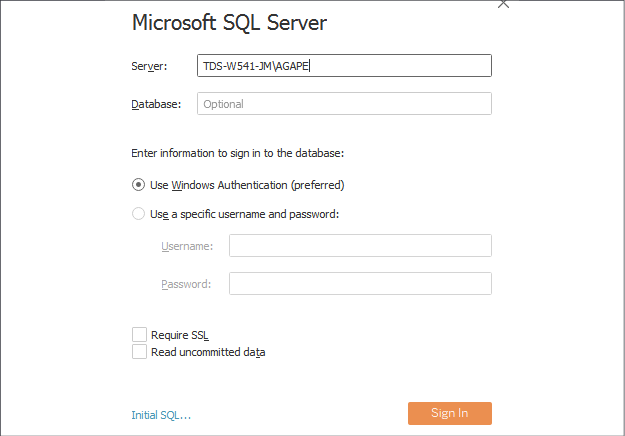The image size is (625, 436).
Task: Choose specific username and password radio button
Action: 138,214
